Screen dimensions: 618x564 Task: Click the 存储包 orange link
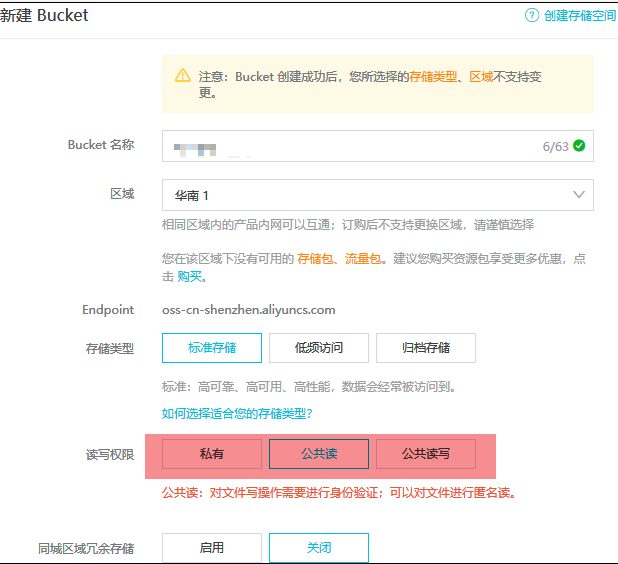click(315, 259)
